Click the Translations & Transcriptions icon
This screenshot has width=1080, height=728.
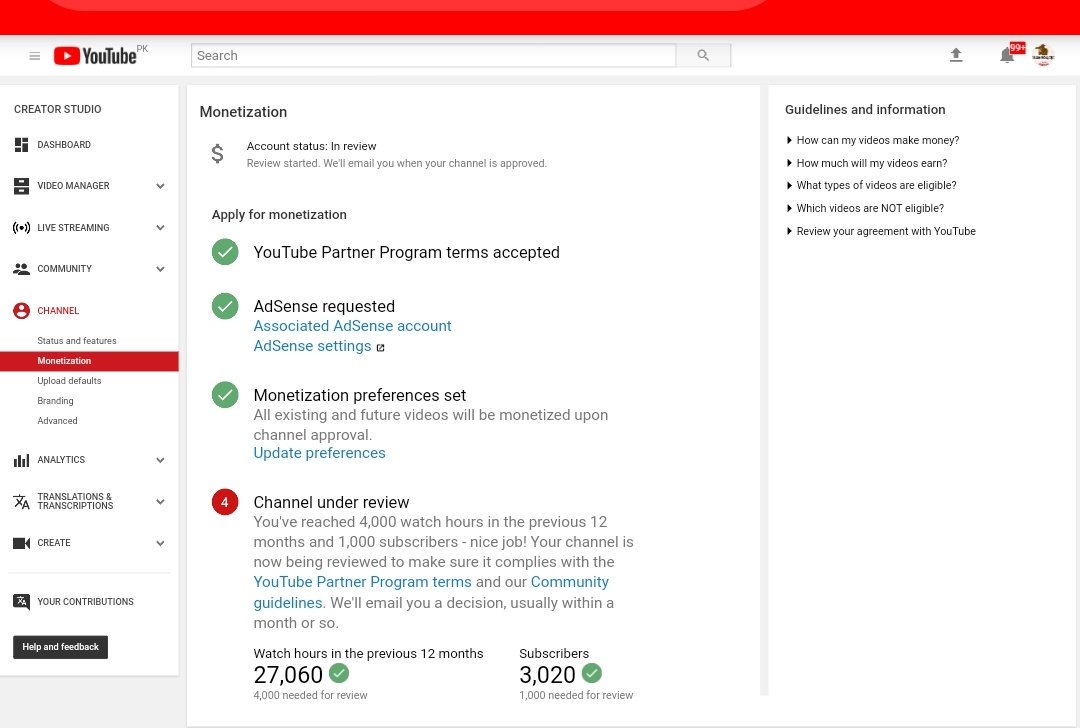pyautogui.click(x=21, y=501)
